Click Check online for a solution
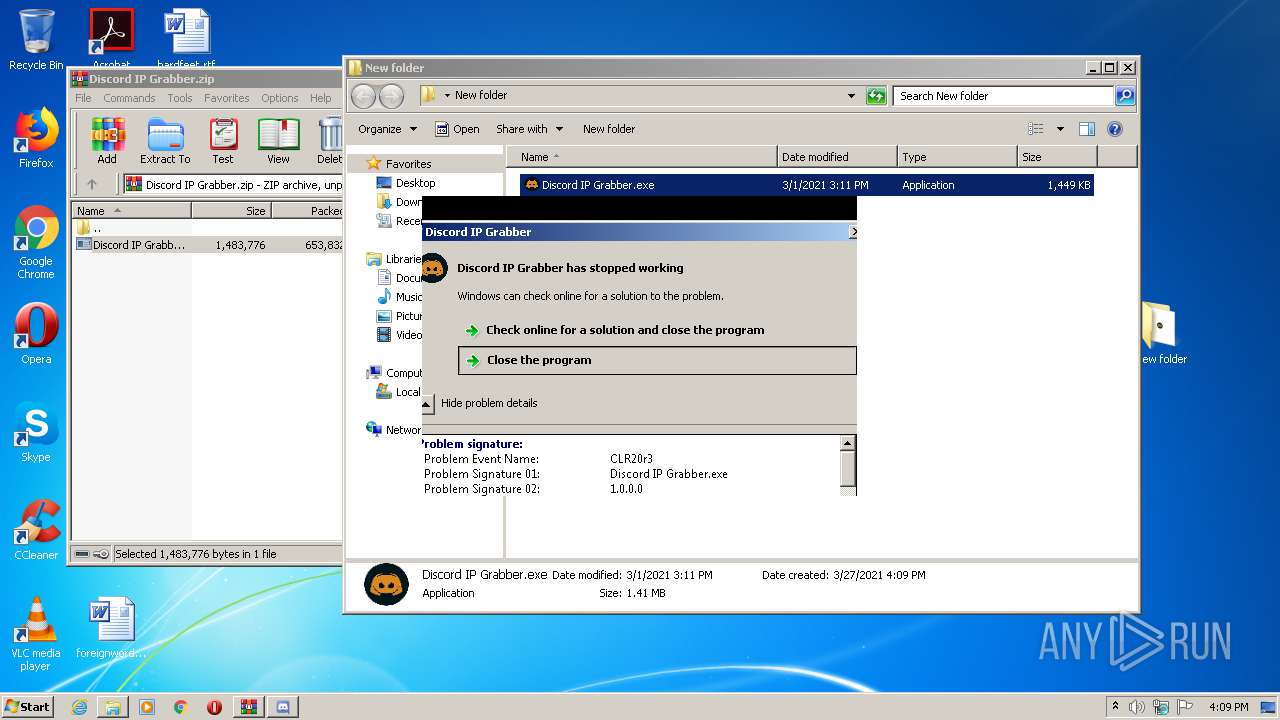Screen dimensions: 1280x720 pos(625,330)
